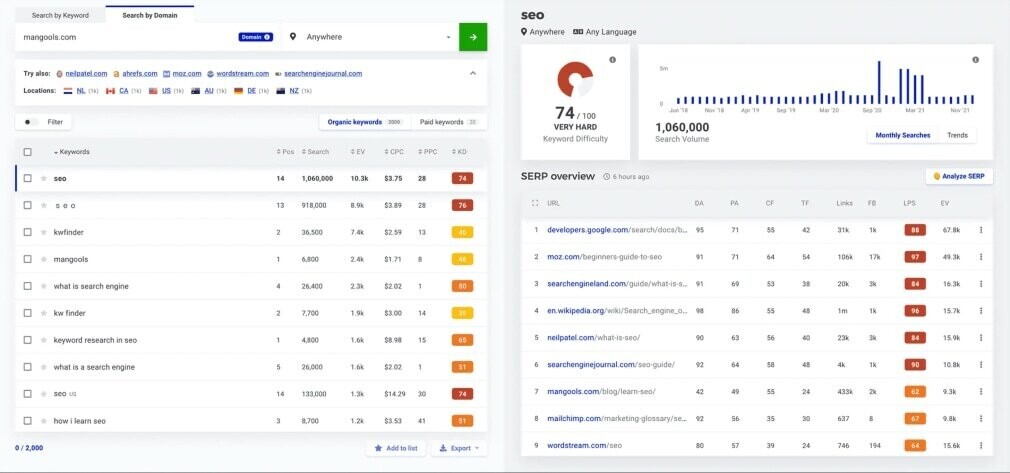Sort by the KD column

click(459, 152)
